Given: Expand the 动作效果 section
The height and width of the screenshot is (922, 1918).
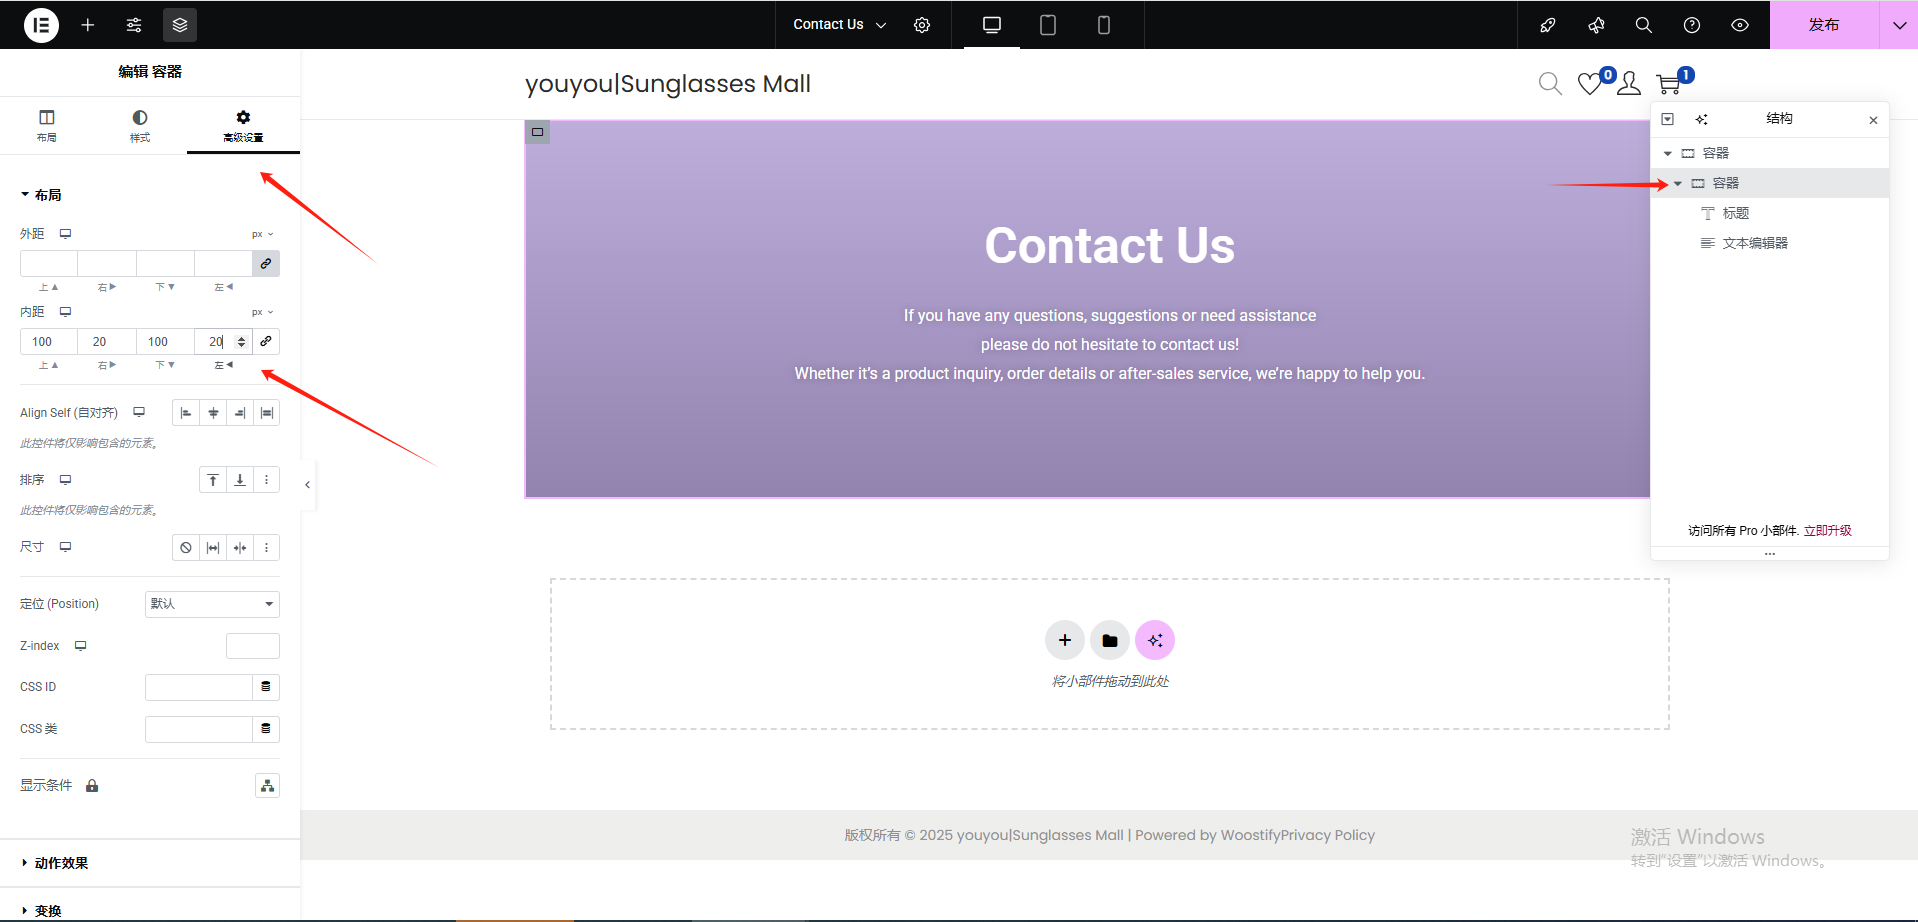Looking at the screenshot, I should pyautogui.click(x=61, y=863).
